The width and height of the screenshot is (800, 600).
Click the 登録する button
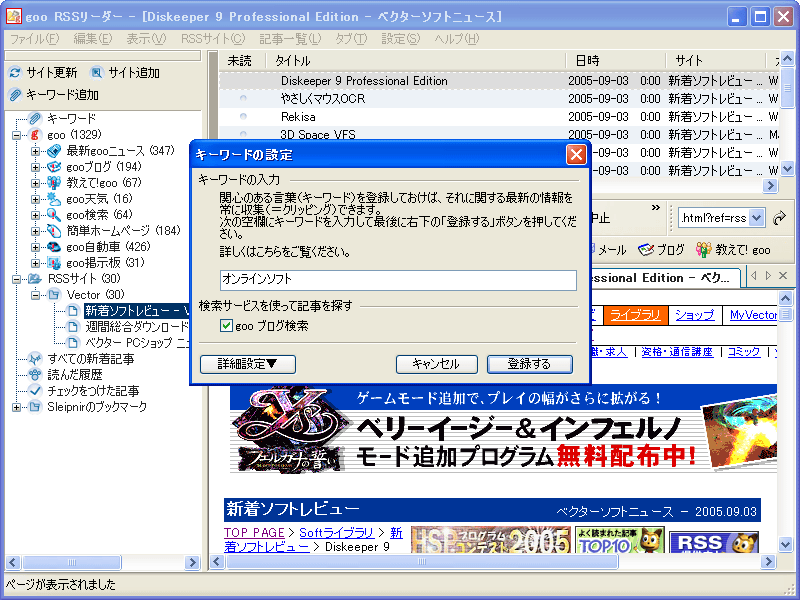[530, 364]
